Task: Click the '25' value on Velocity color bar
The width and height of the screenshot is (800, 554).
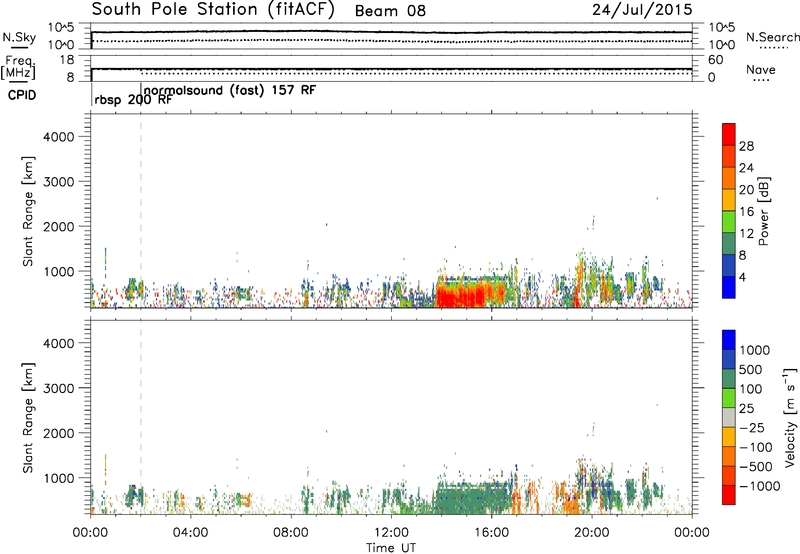Action: coord(746,408)
